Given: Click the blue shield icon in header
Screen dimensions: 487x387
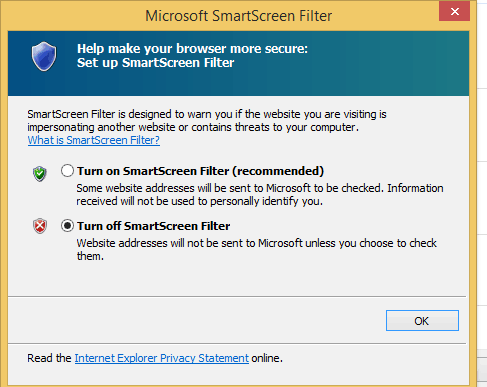Looking at the screenshot, I should (44, 56).
